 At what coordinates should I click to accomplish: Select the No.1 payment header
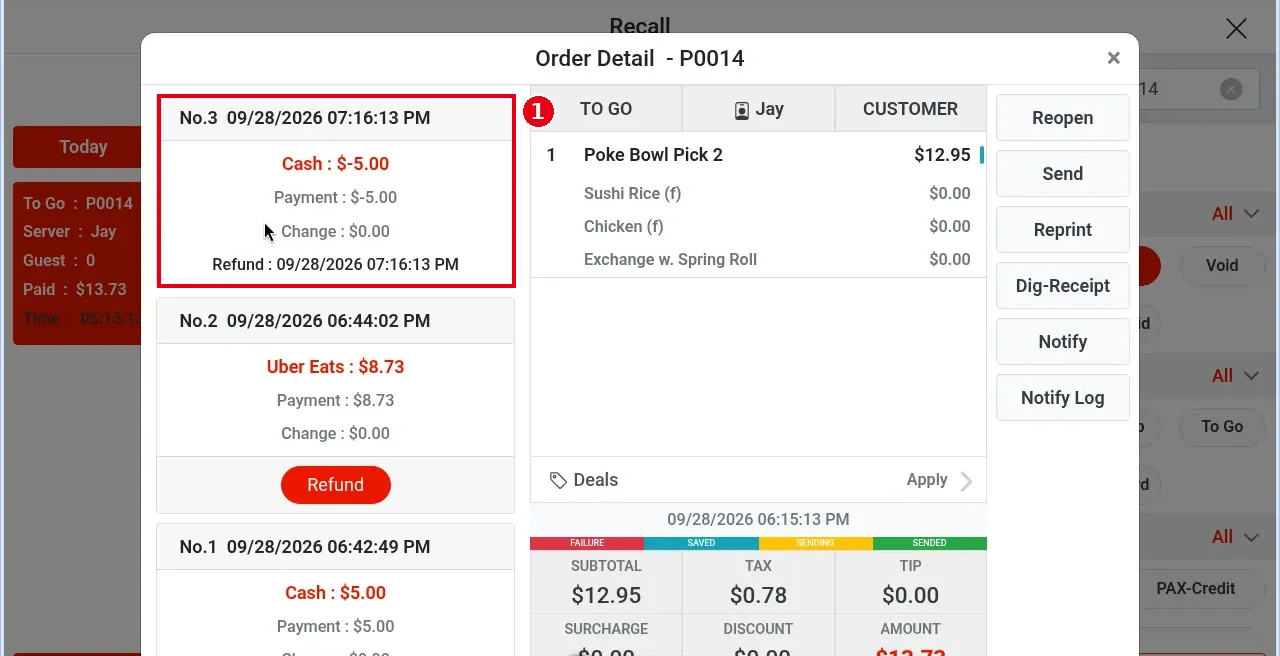click(x=336, y=547)
